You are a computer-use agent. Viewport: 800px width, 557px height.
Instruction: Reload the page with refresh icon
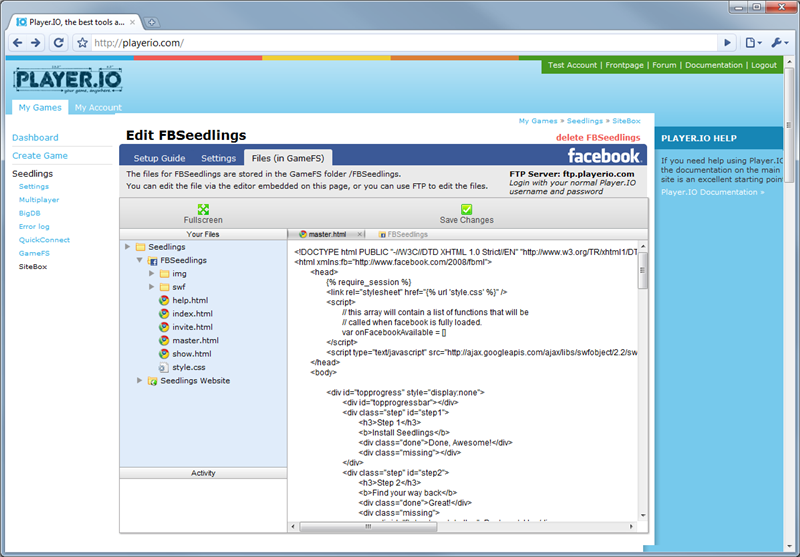click(59, 43)
